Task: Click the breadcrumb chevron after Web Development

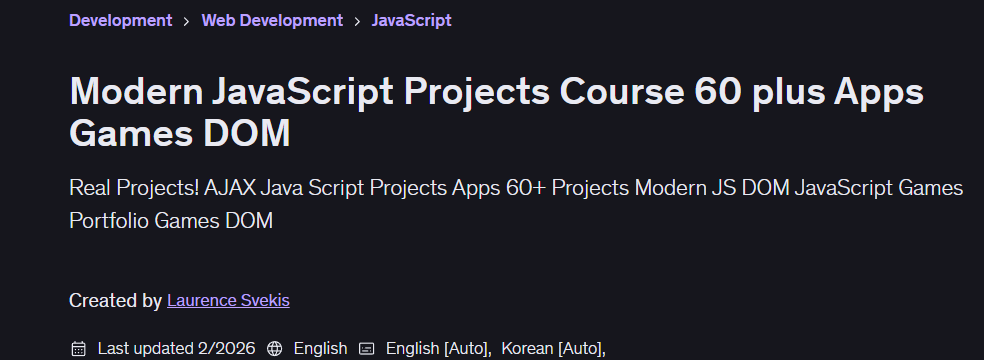Action: pos(357,21)
